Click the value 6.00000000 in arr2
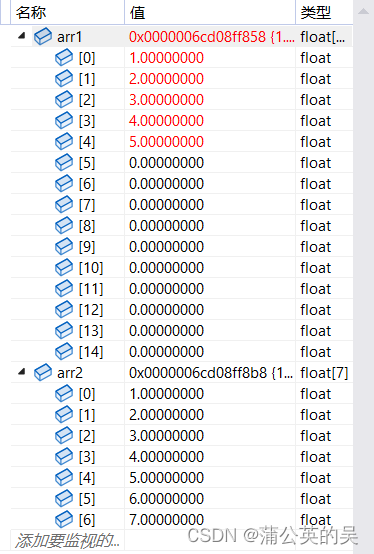Screen dimensions: 374x554 point(166,499)
